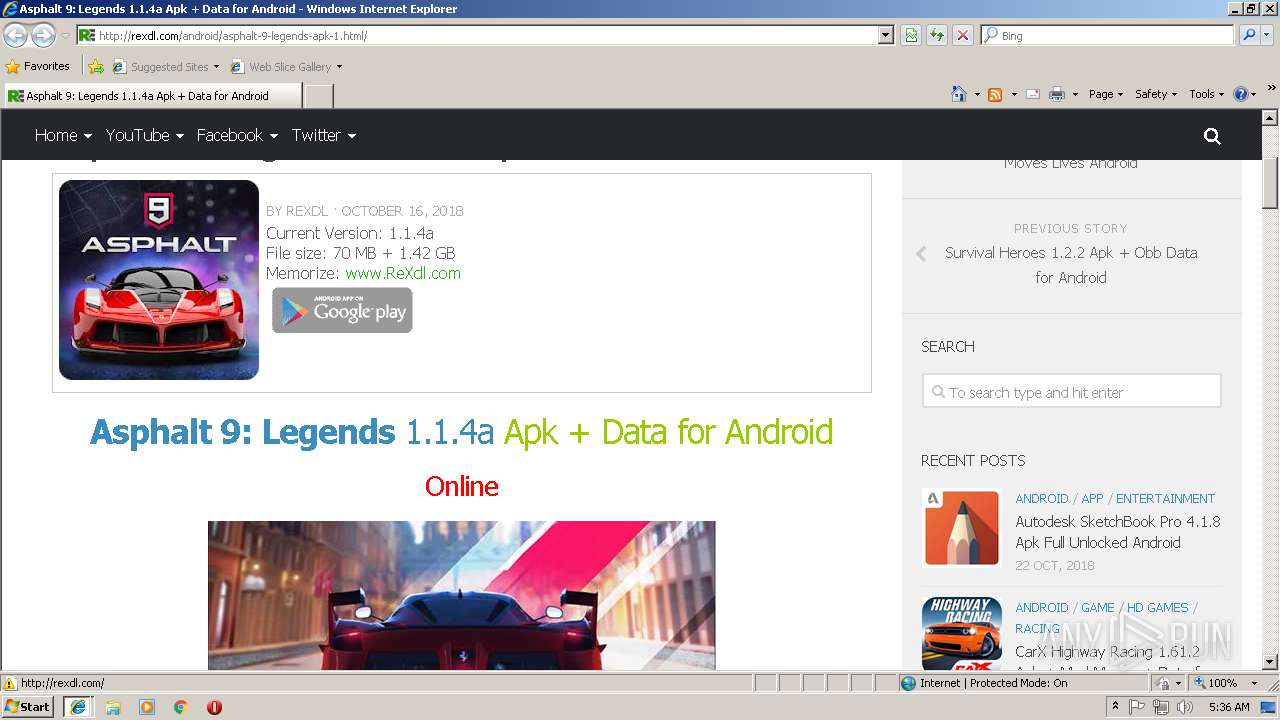
Task: Click the HD GAMES category link
Action: pos(1157,607)
